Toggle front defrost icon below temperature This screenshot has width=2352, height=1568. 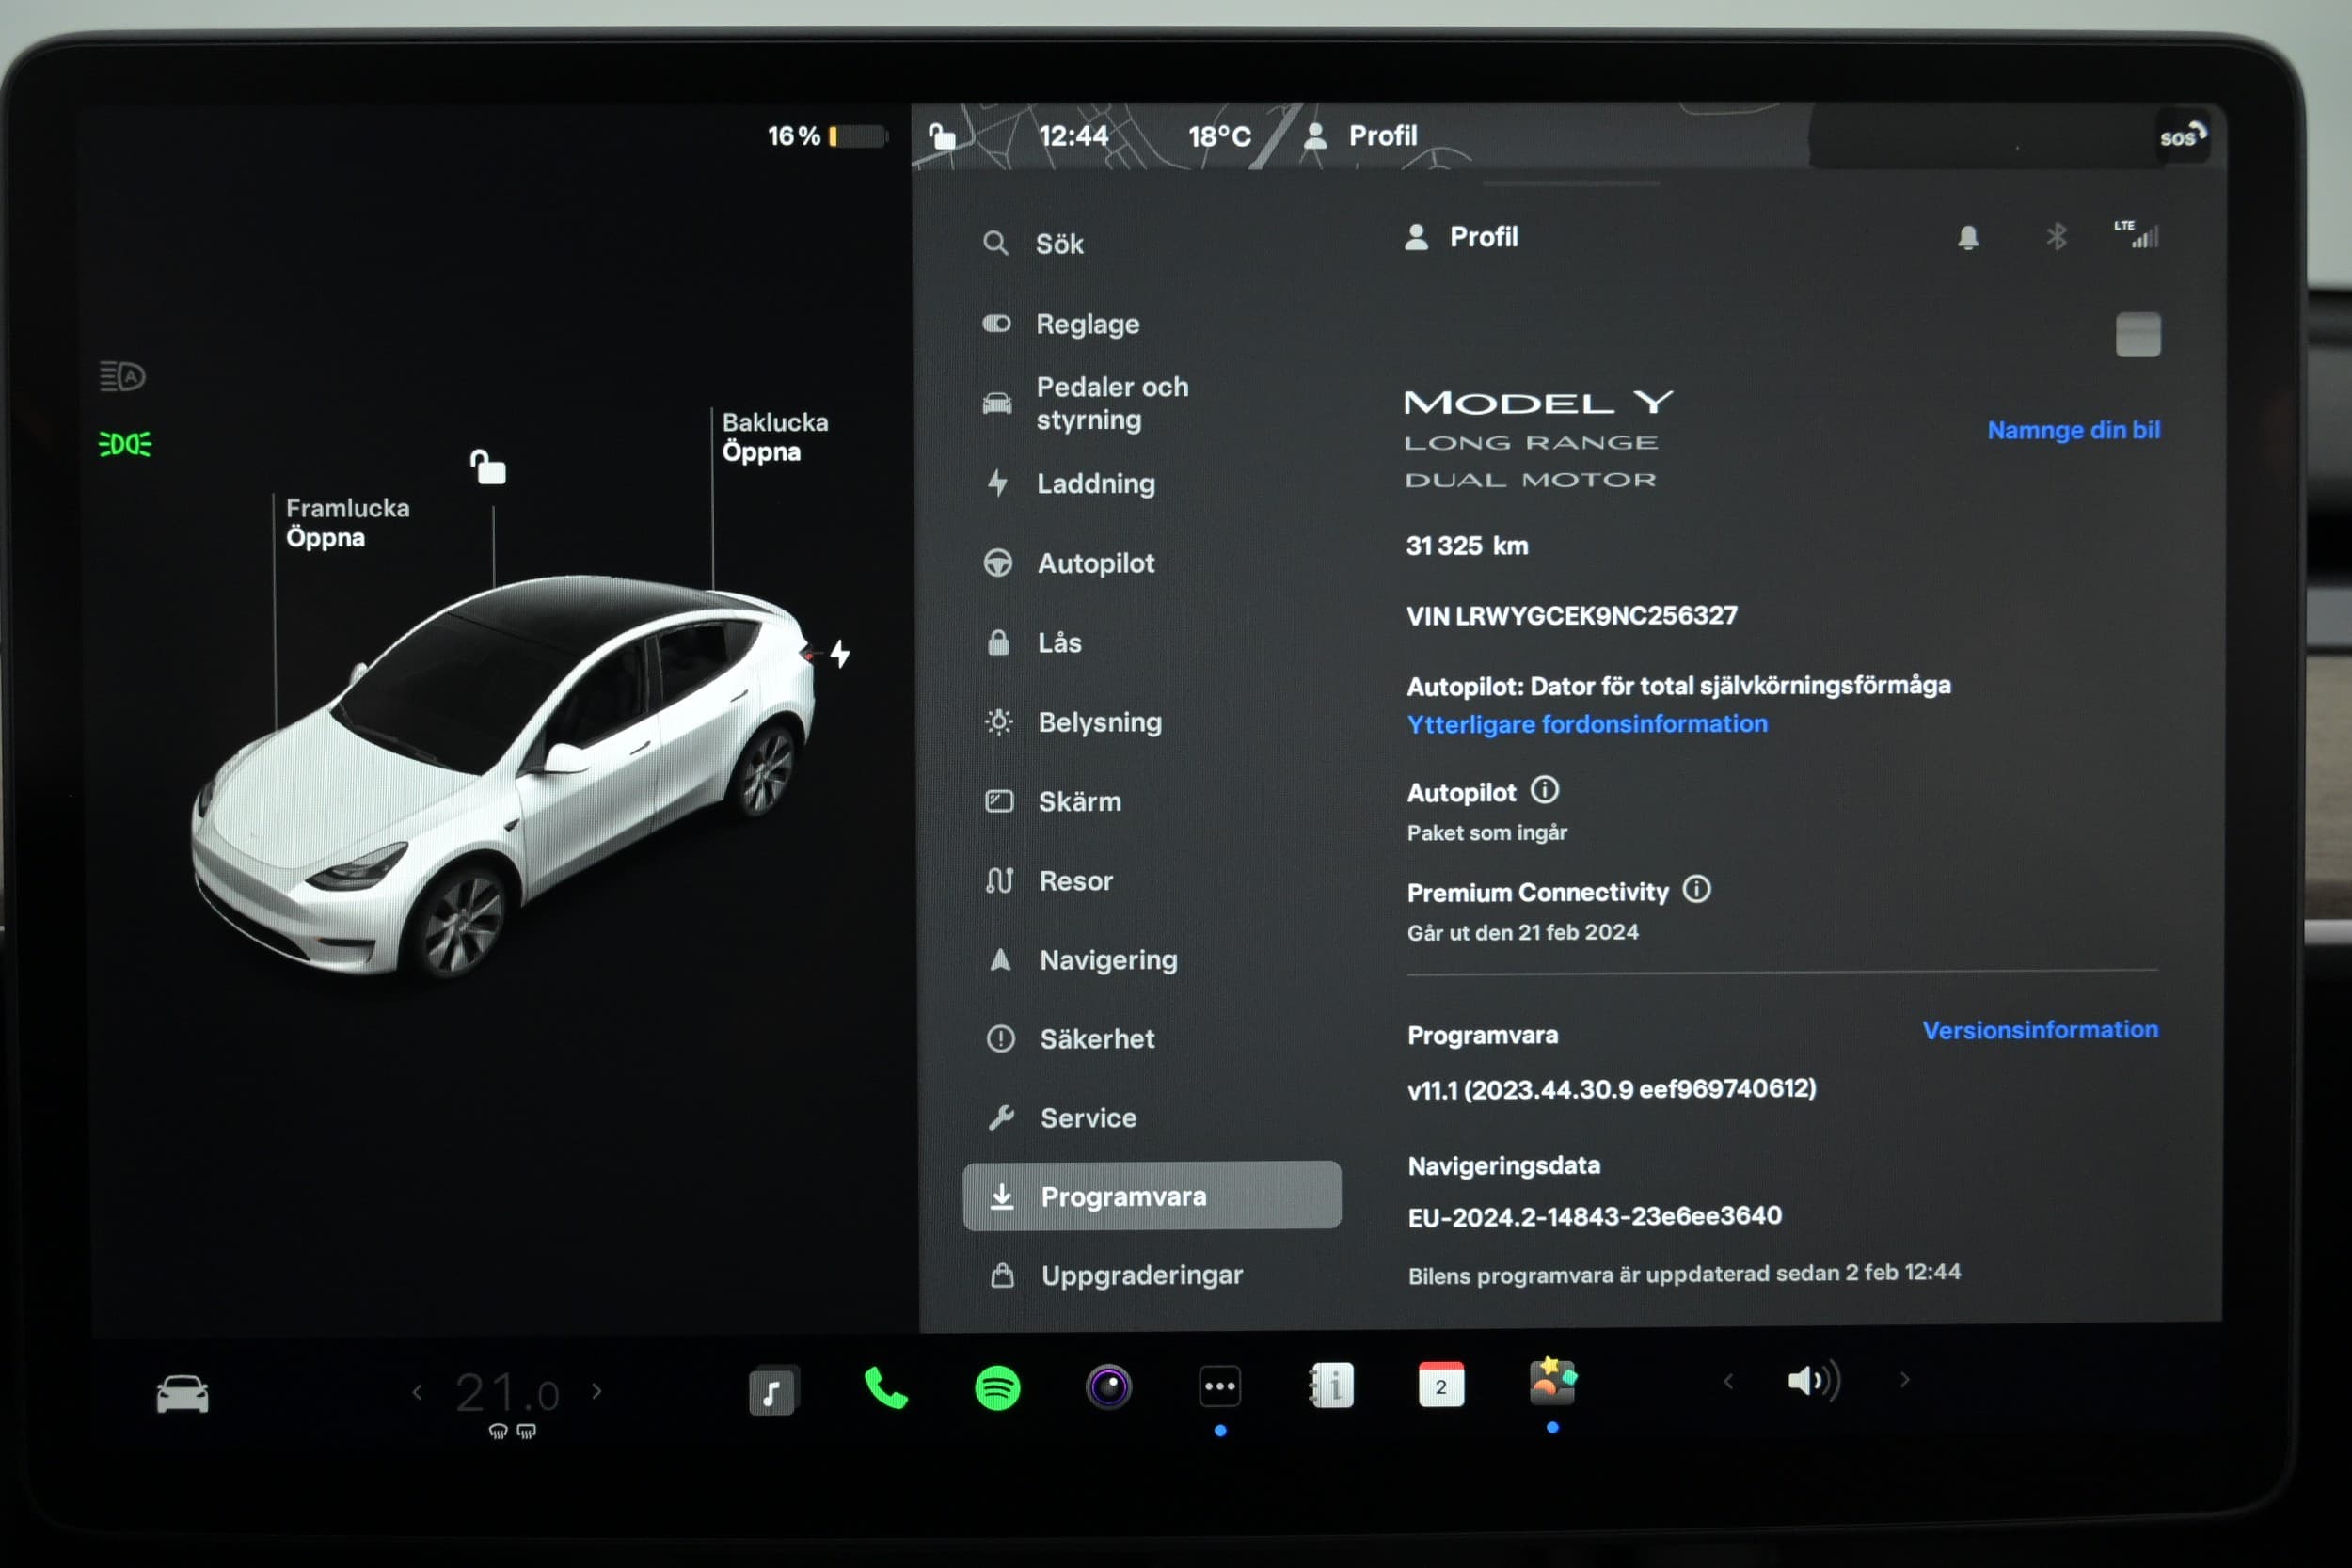point(498,1432)
